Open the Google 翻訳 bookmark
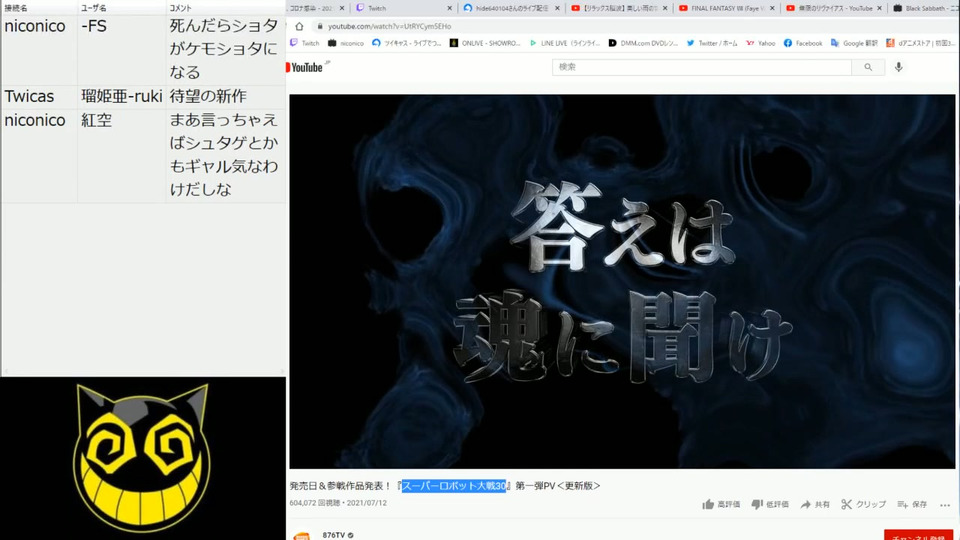The height and width of the screenshot is (540, 960). (854, 43)
